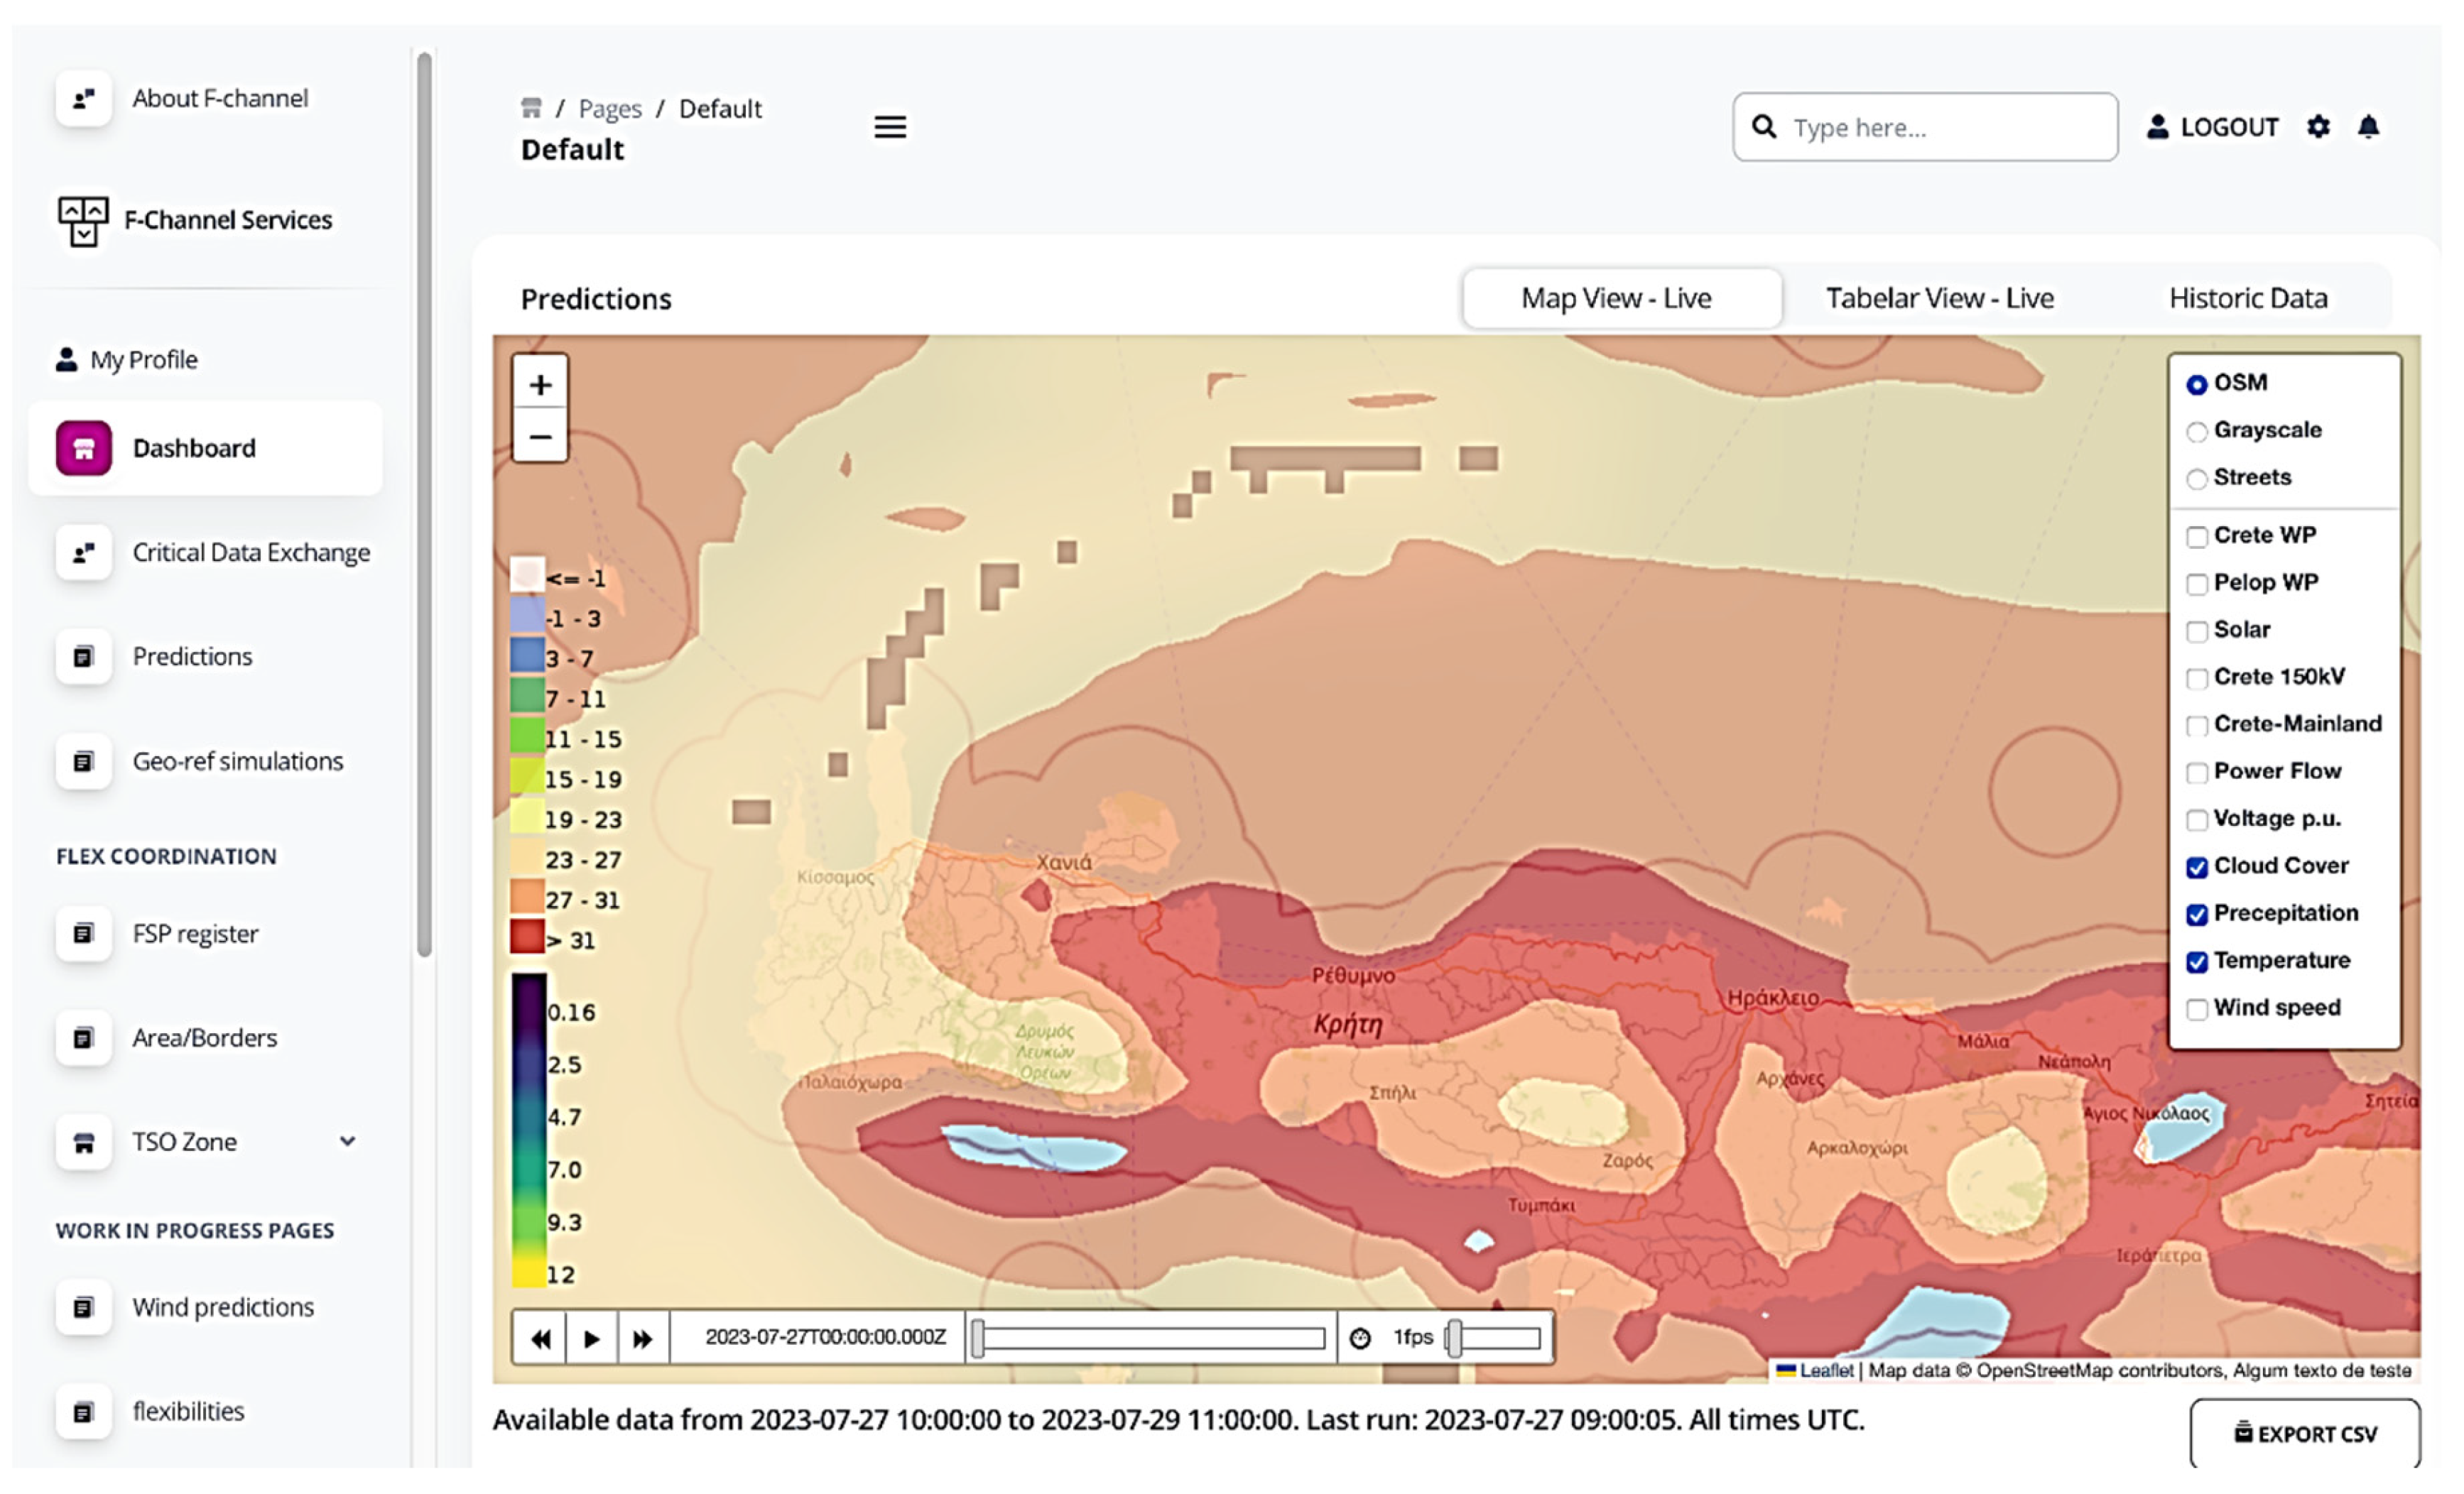2464x1494 pixels.
Task: Open settings gear icon in header
Action: pyautogui.click(x=2318, y=127)
